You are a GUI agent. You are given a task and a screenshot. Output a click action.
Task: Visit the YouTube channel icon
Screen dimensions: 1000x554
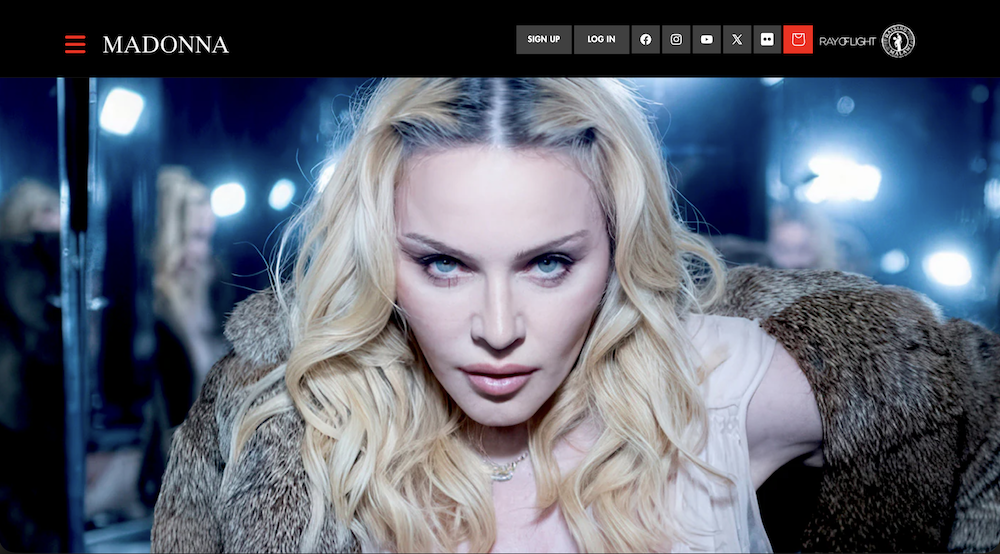pyautogui.click(x=707, y=40)
